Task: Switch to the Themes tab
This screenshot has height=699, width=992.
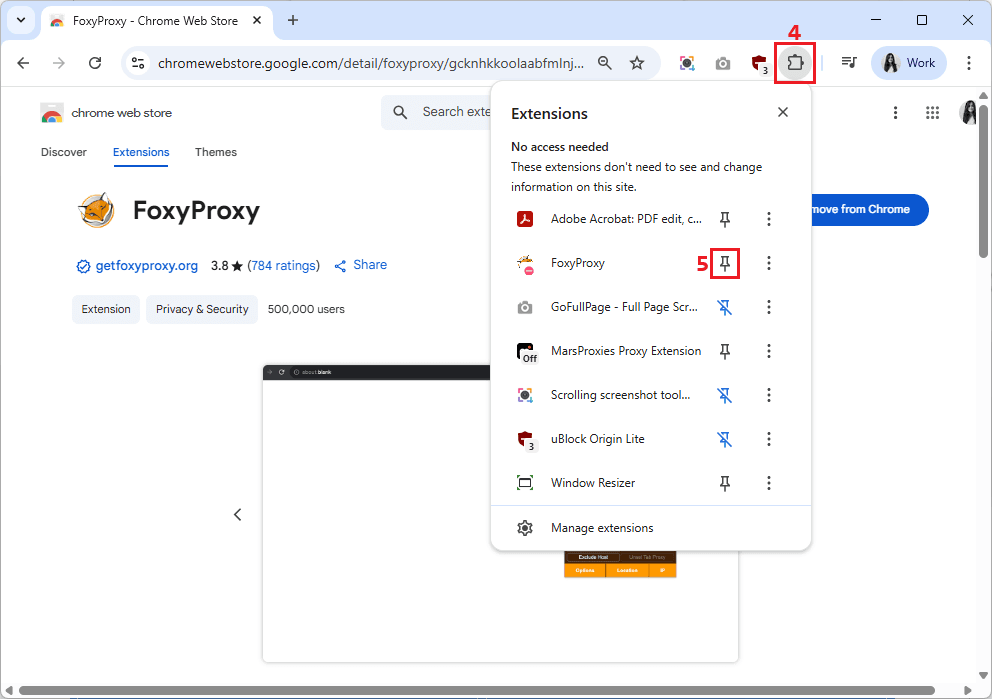Action: coord(216,152)
